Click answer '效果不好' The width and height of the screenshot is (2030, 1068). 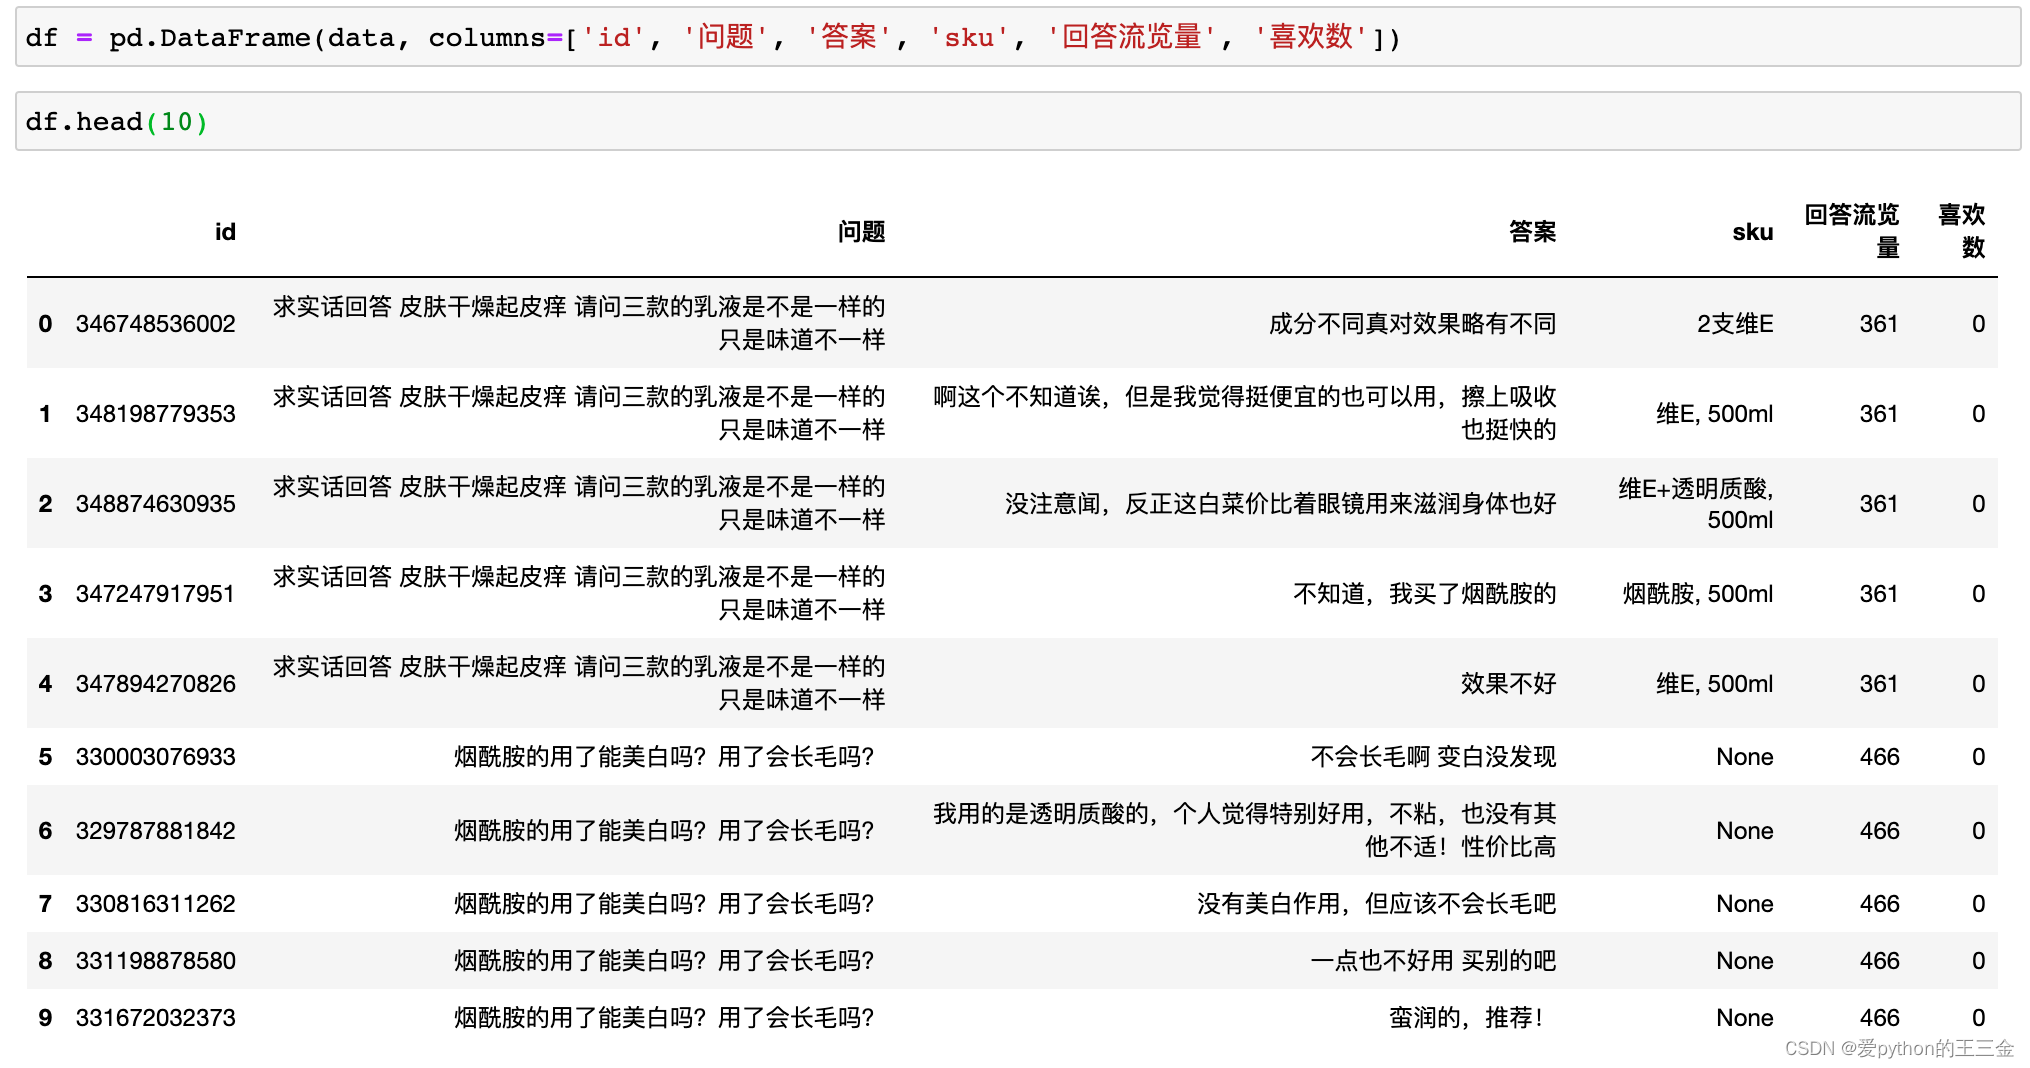coord(1509,684)
